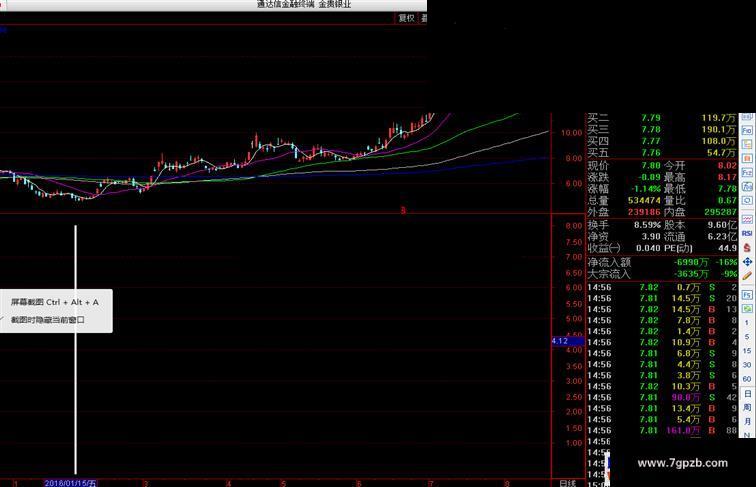
Task: Click the circle icon in right sidebar
Action: (747, 200)
